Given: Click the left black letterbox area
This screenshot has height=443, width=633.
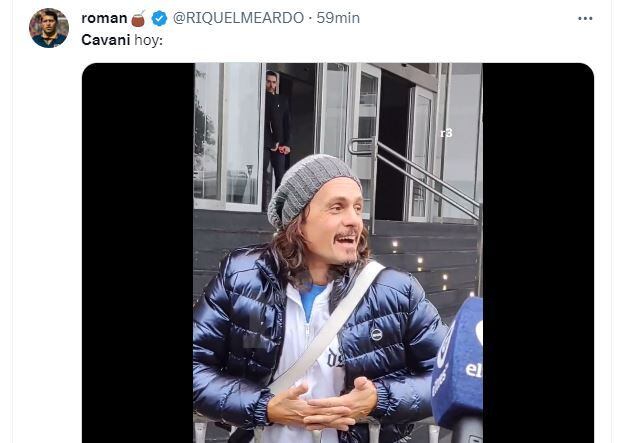Looking at the screenshot, I should click(138, 253).
